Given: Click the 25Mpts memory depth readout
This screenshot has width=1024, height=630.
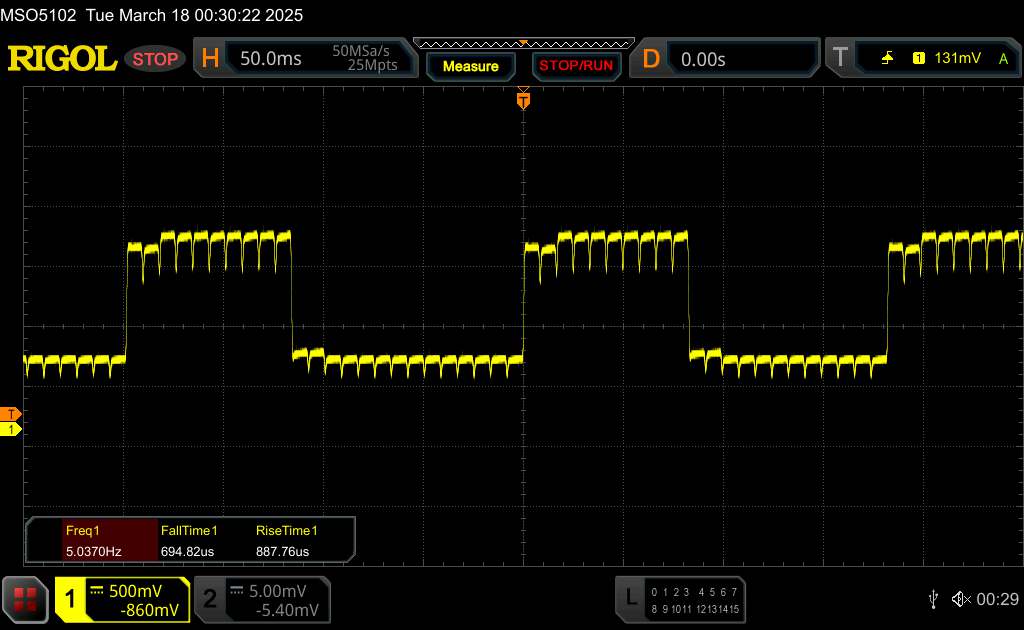Looking at the screenshot, I should (x=372, y=65).
